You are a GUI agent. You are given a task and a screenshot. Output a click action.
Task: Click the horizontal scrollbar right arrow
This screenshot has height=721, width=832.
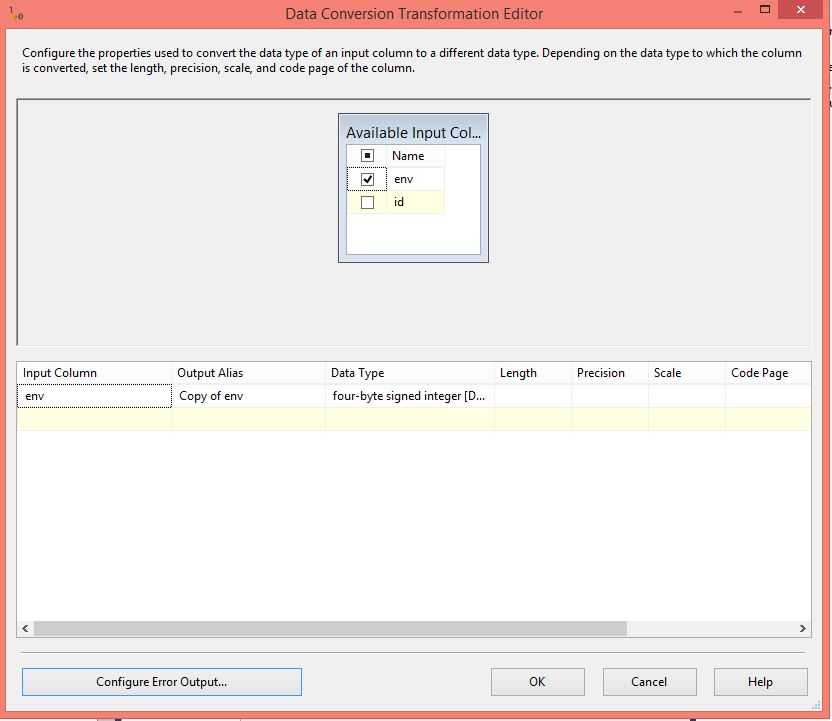coord(802,628)
